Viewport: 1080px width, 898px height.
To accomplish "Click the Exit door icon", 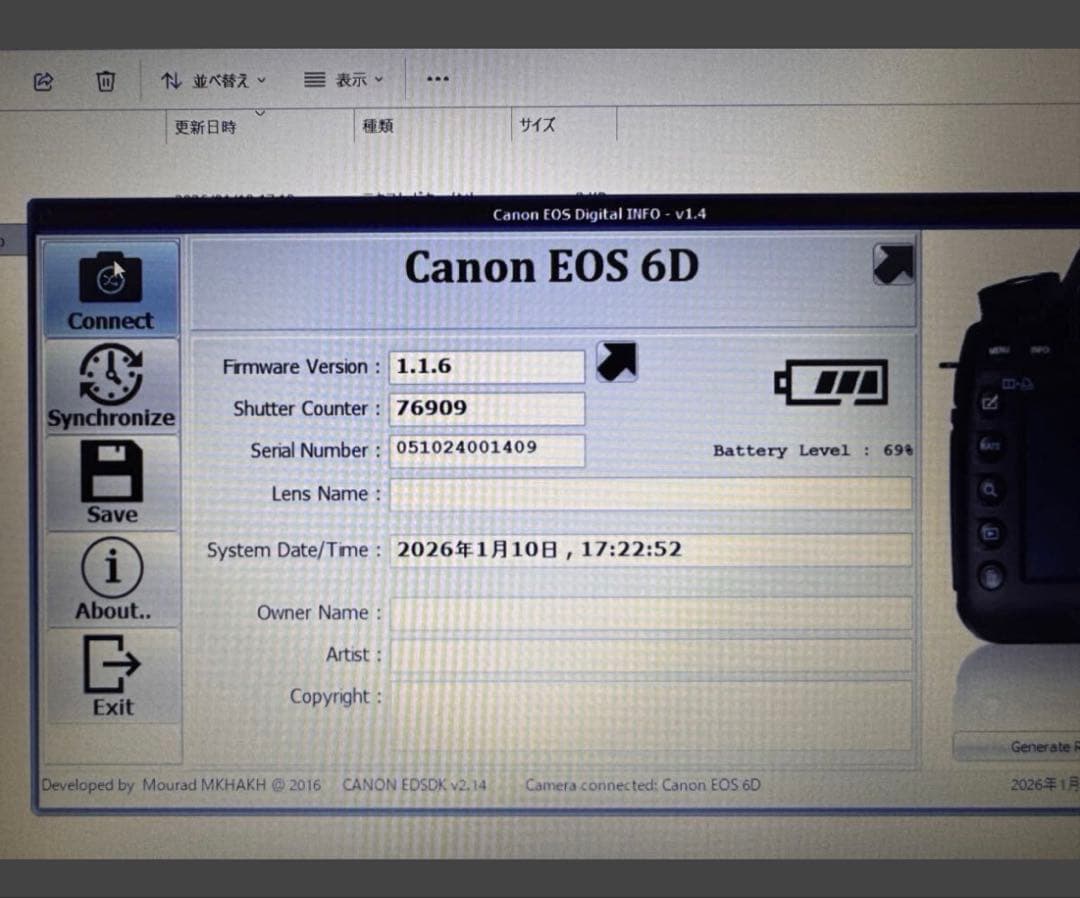I will tap(112, 664).
